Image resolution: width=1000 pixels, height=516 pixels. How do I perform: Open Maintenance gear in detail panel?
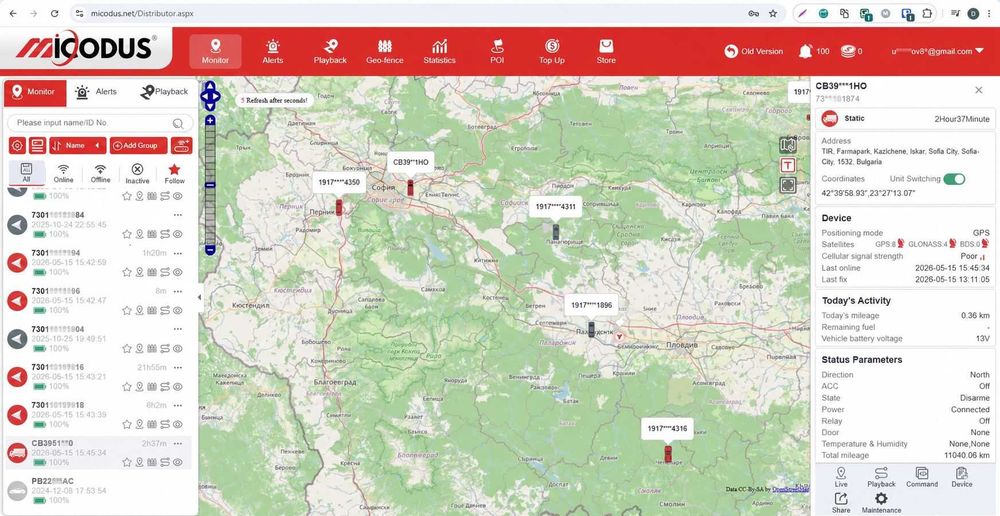pyautogui.click(x=881, y=503)
